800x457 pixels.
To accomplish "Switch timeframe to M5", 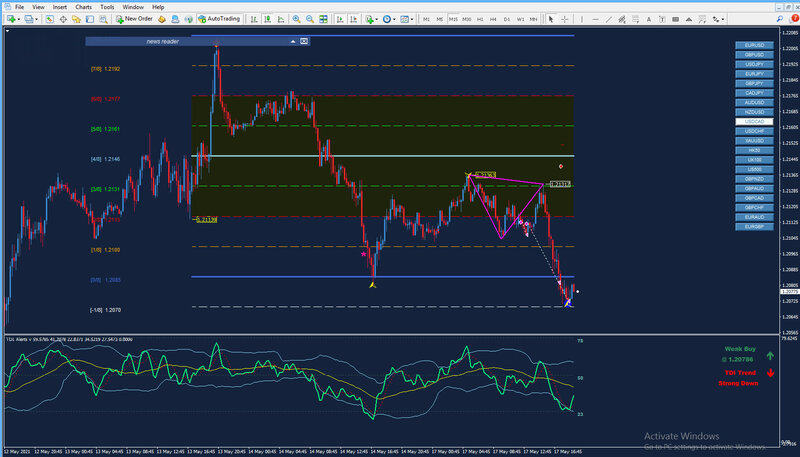I will [x=440, y=19].
